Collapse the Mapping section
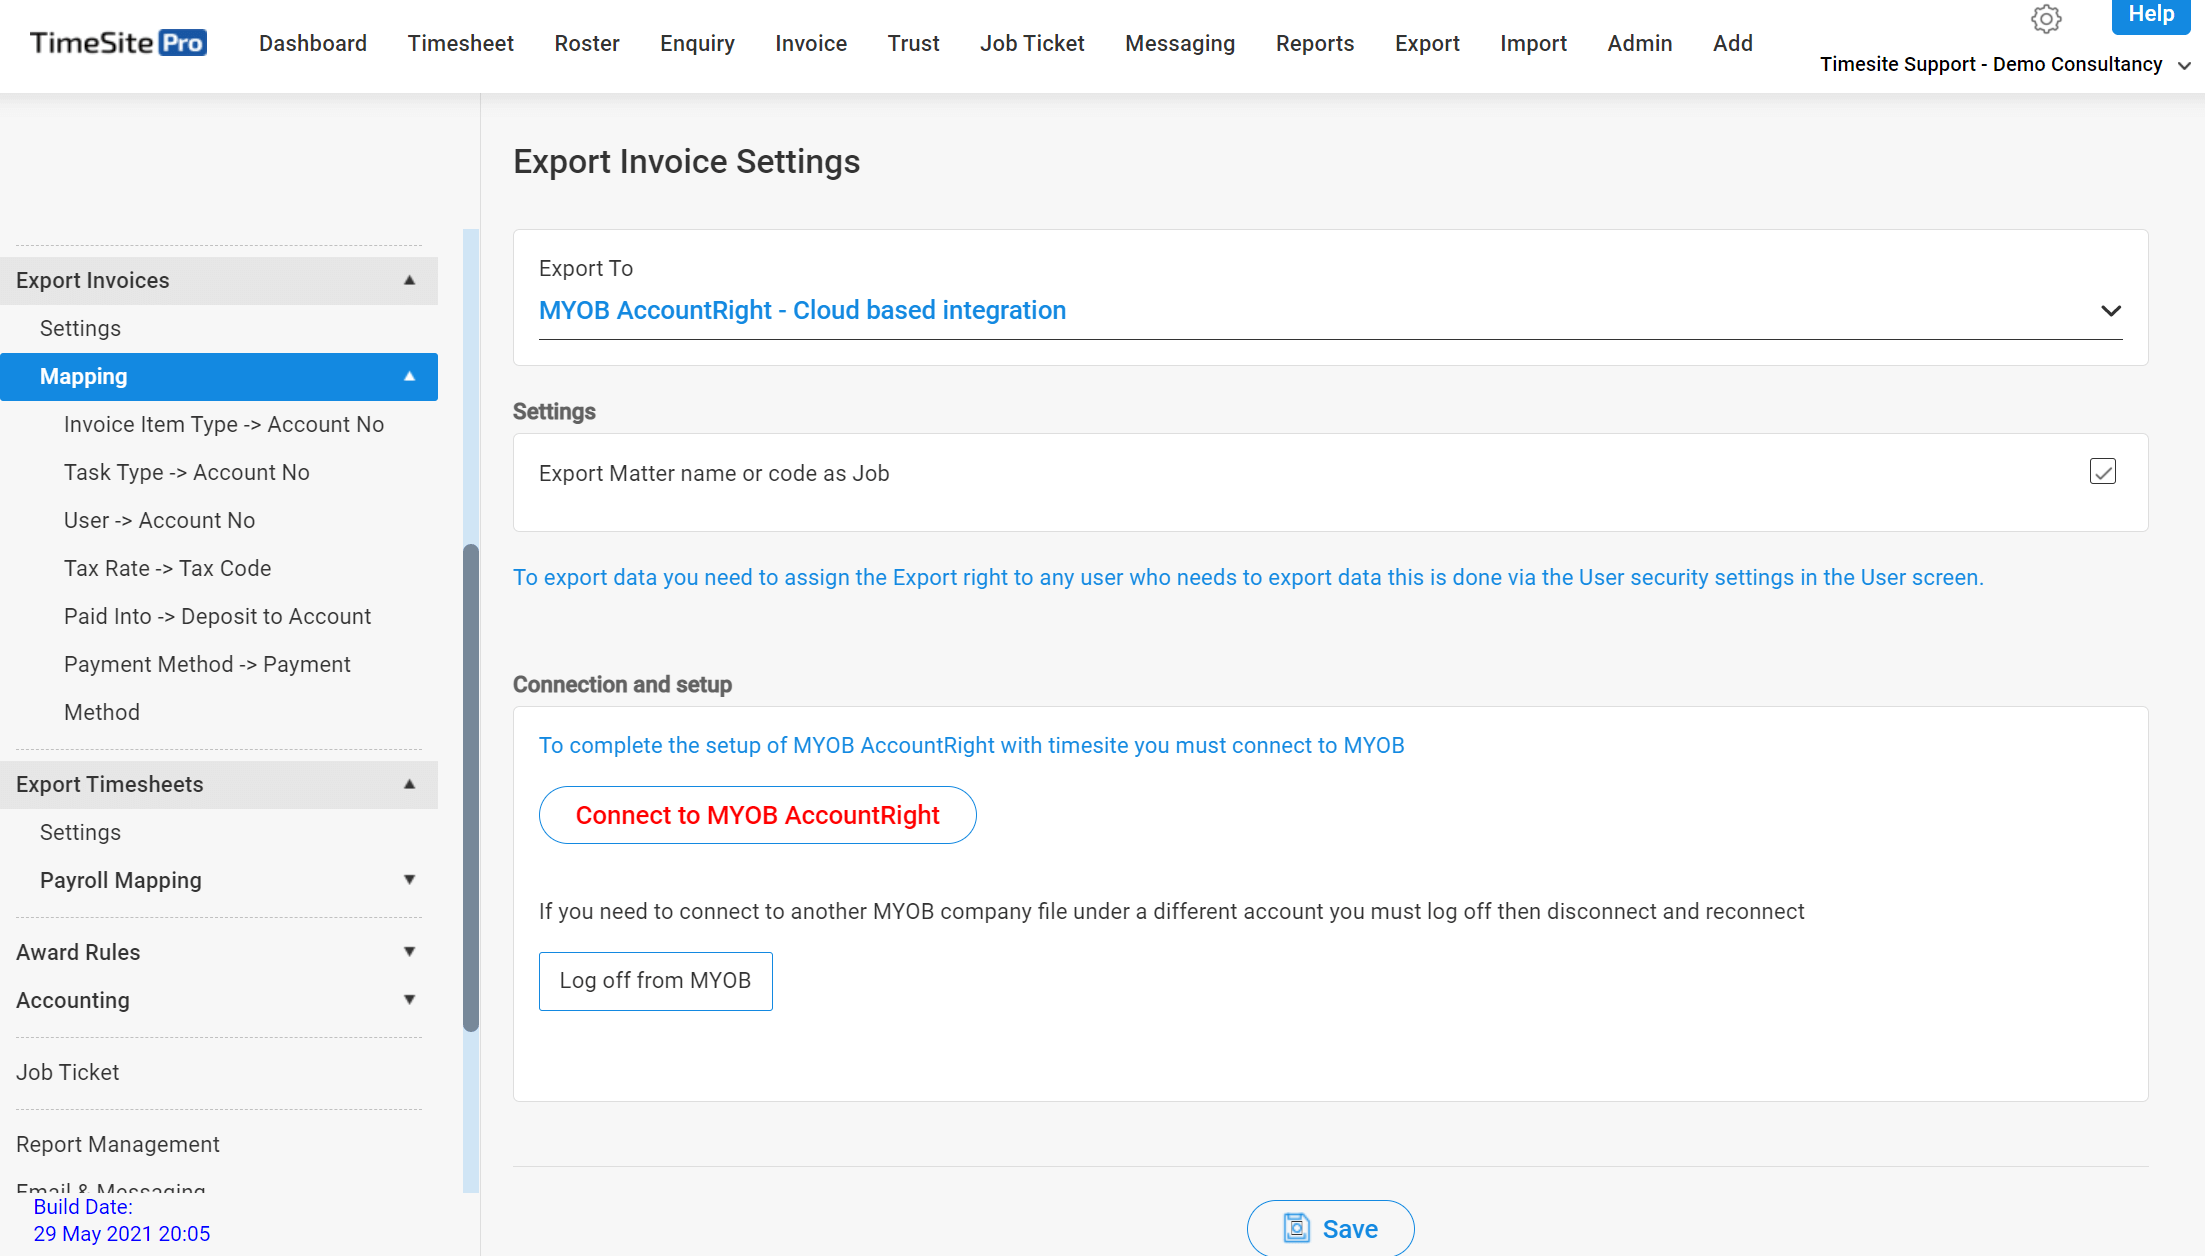The width and height of the screenshot is (2205, 1256). coord(409,376)
